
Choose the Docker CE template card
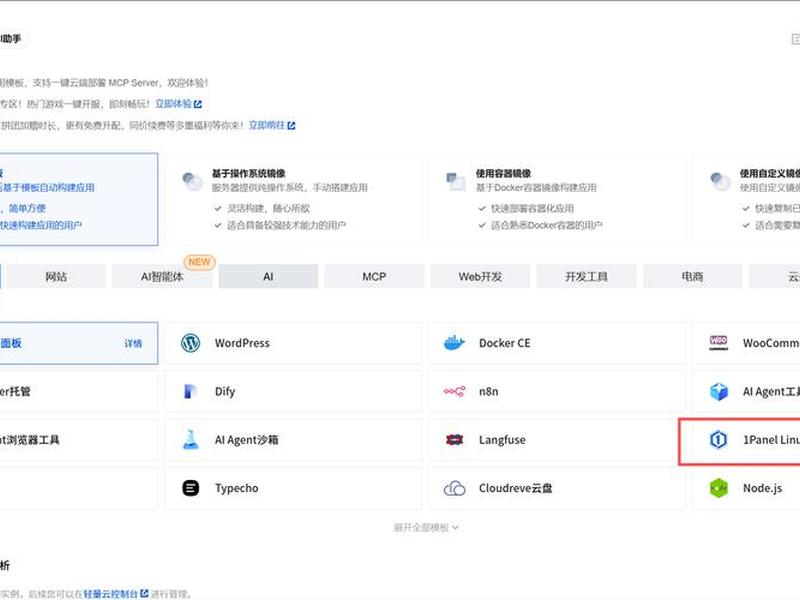point(557,343)
